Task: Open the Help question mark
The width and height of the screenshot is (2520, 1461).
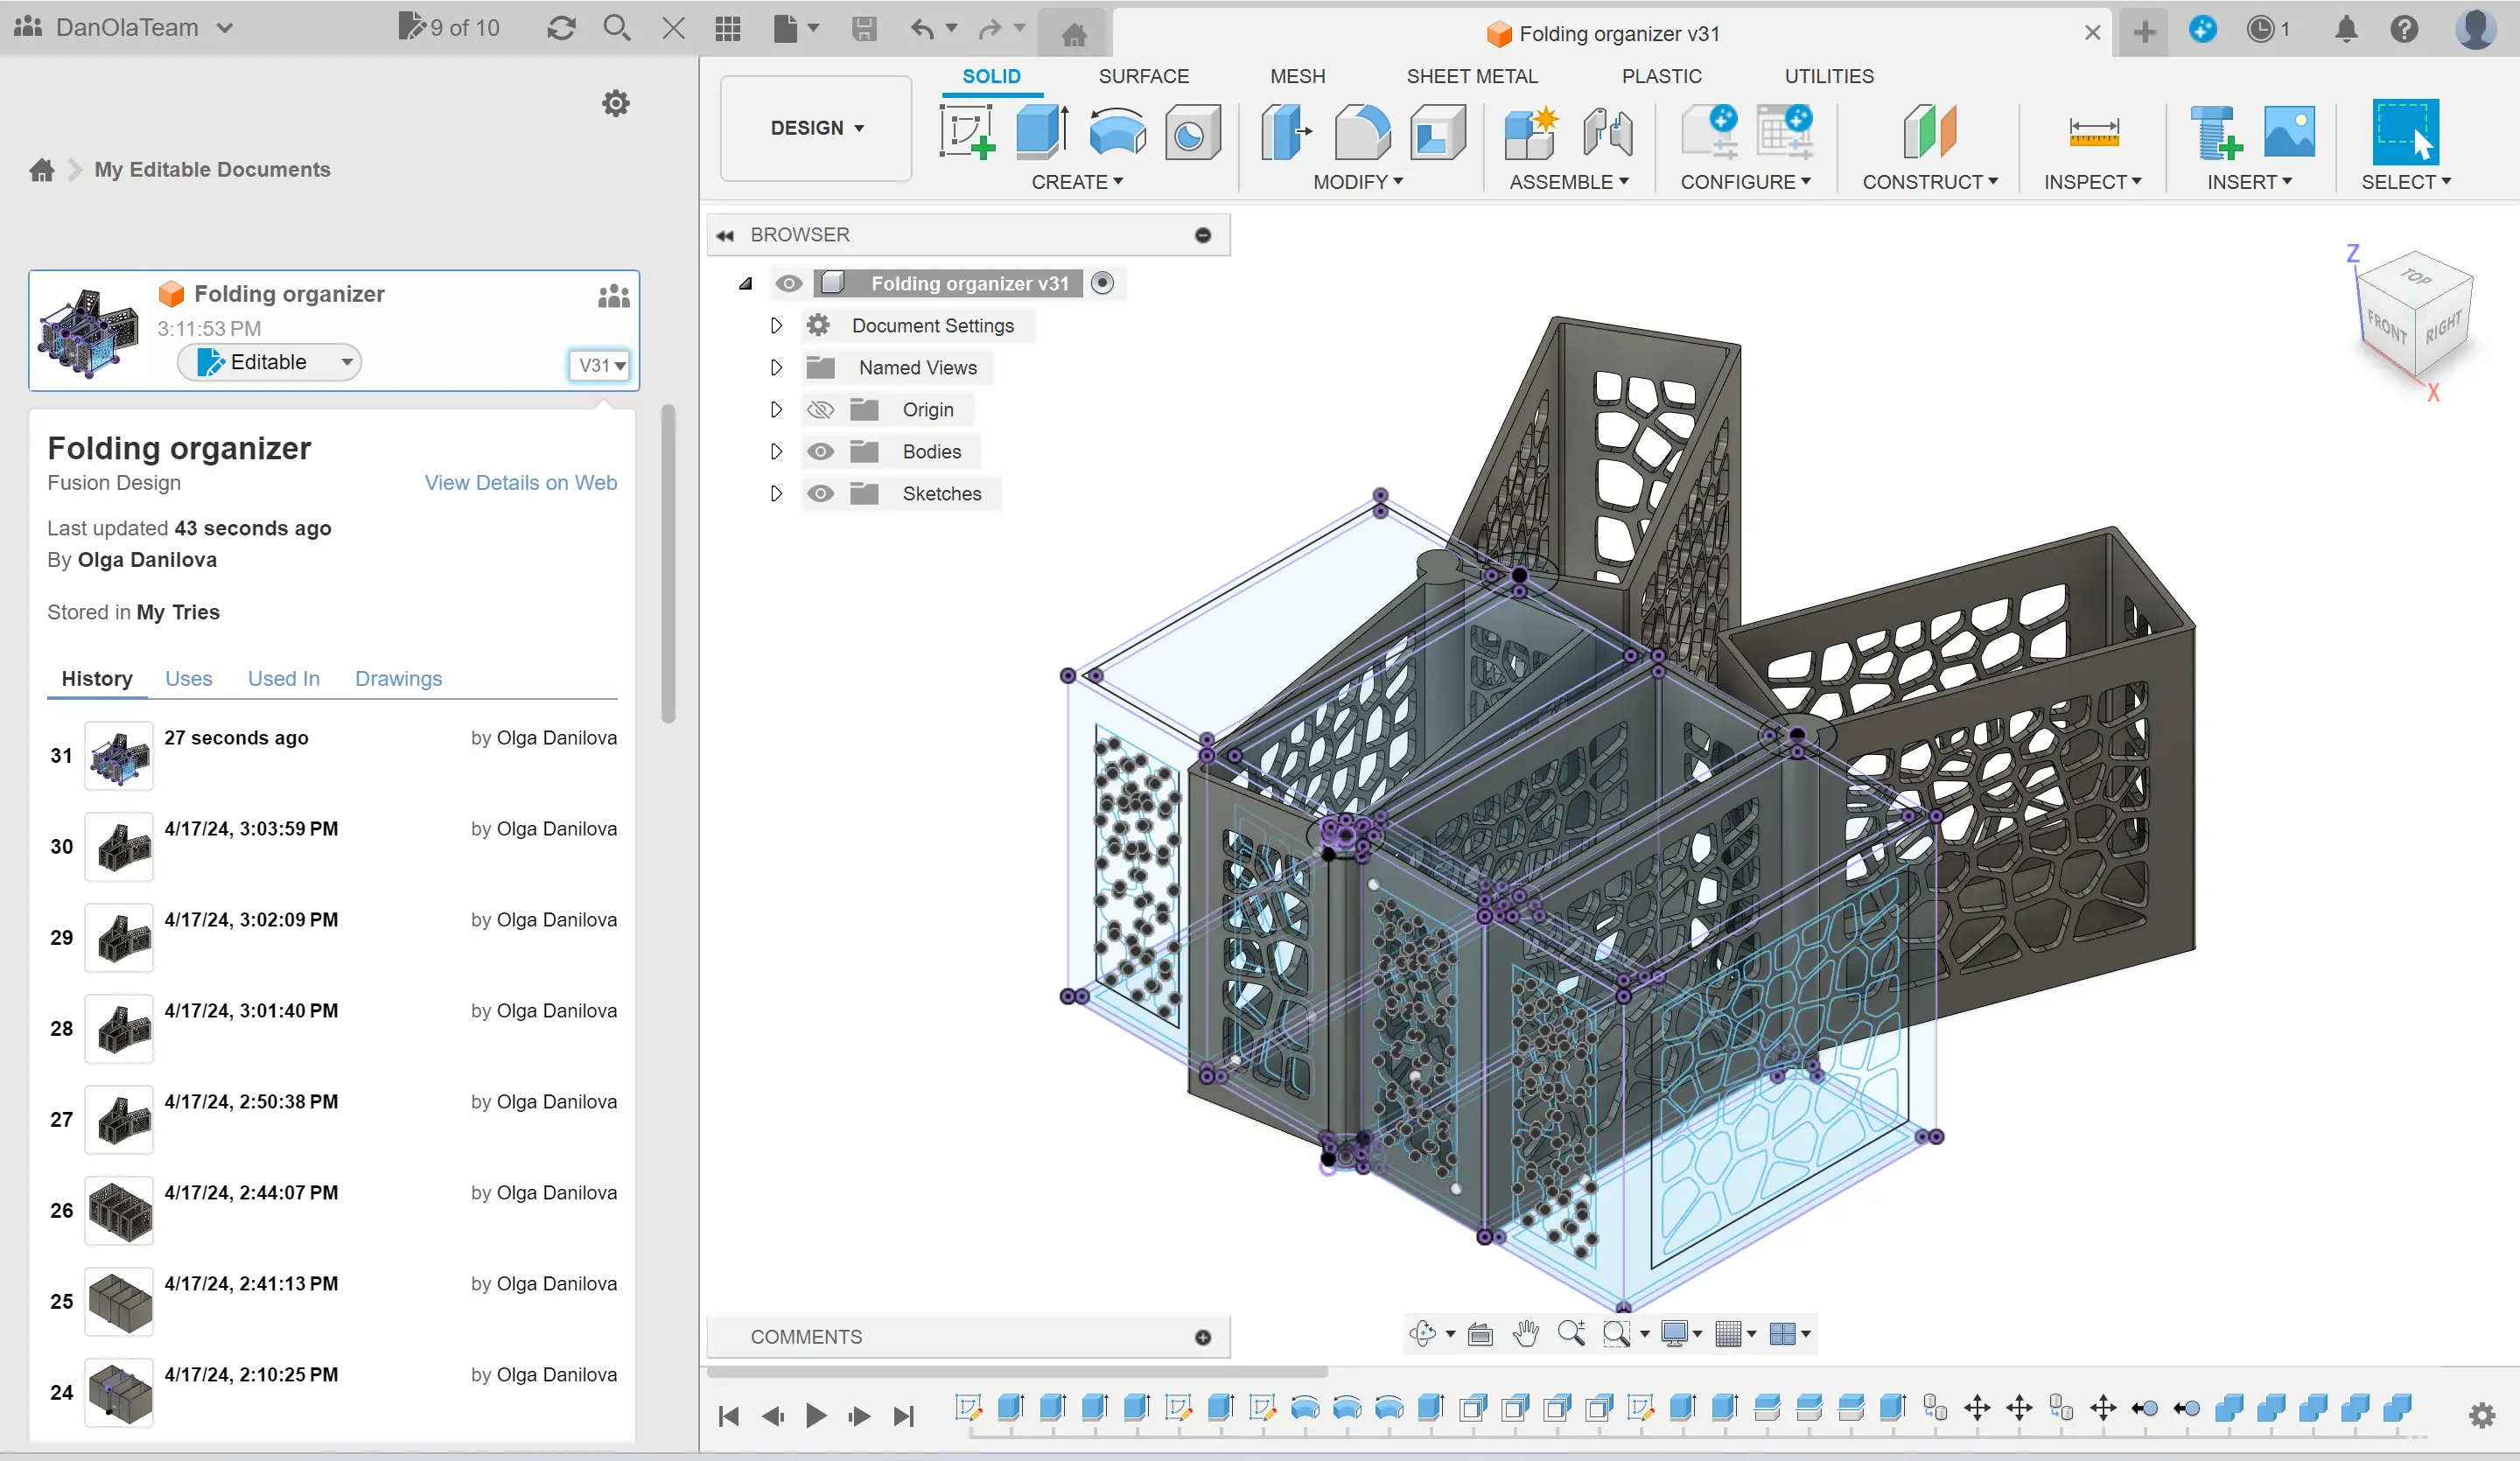Action: (x=2404, y=29)
